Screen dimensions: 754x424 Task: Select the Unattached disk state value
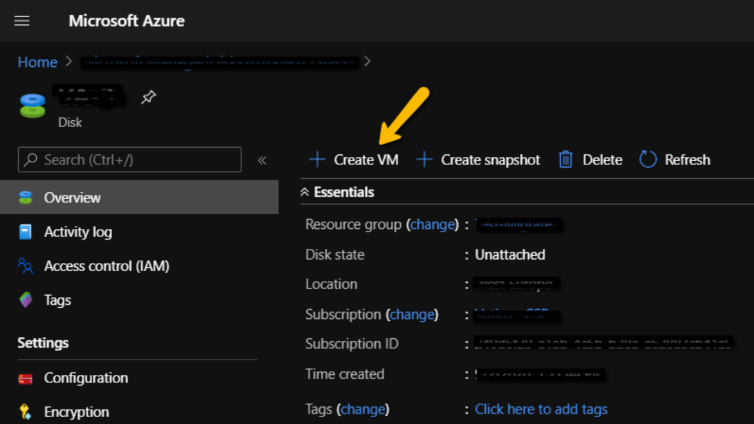tap(510, 255)
